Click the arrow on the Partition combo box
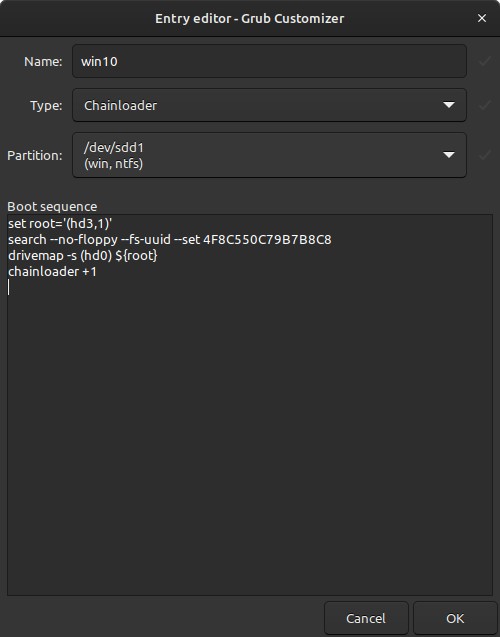Screen dimensions: 500x637 click(449, 155)
